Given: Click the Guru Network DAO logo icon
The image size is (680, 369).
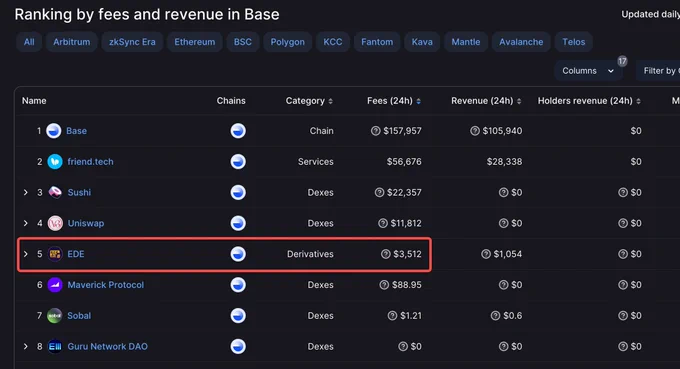Looking at the screenshot, I should [x=55, y=346].
